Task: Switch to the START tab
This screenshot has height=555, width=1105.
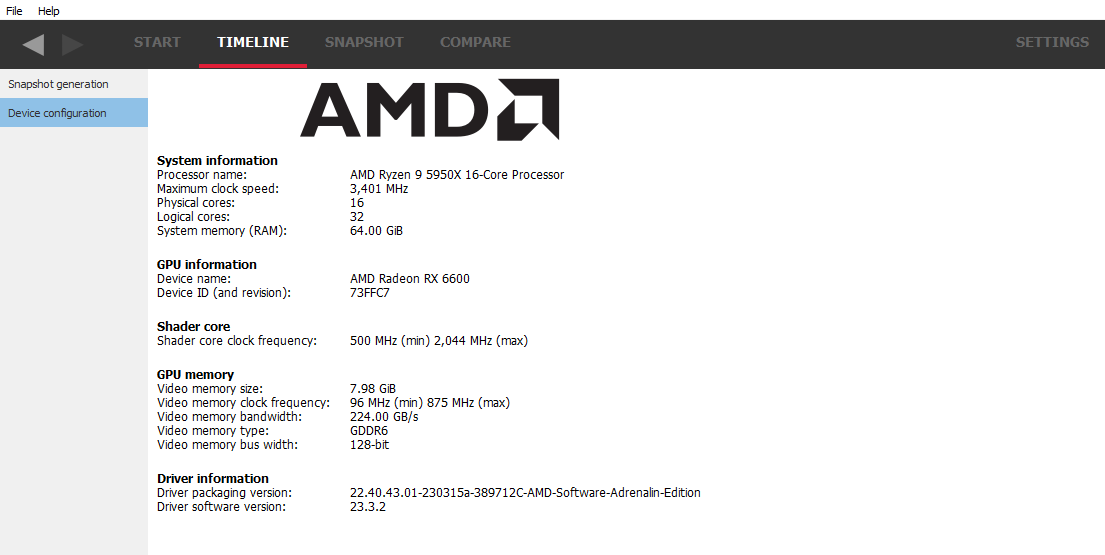Action: point(157,42)
